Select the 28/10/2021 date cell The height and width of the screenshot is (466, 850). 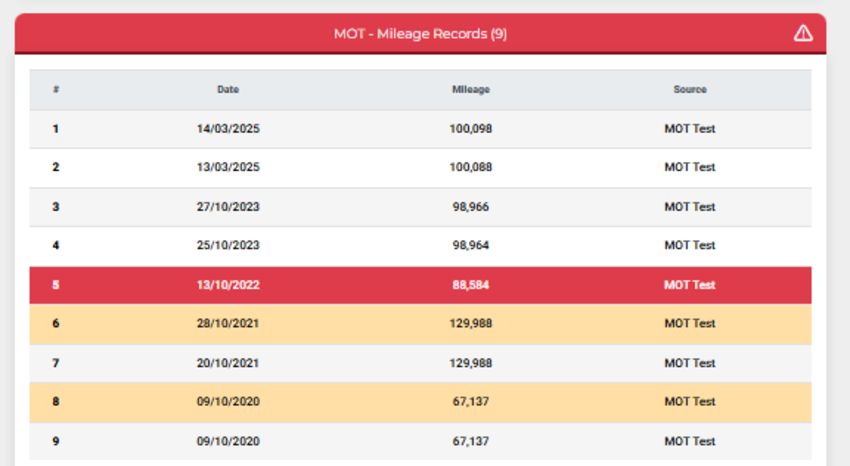pos(228,323)
